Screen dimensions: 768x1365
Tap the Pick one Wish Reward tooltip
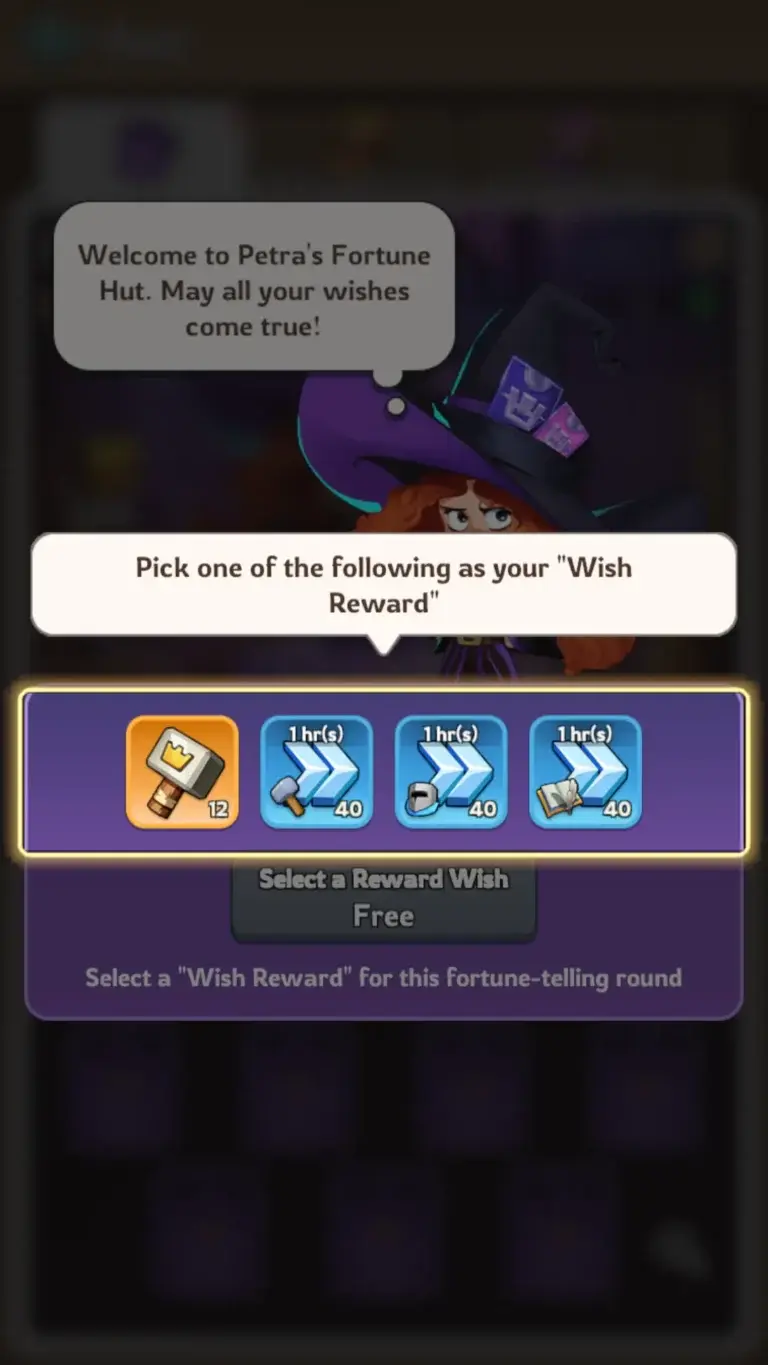pos(384,584)
